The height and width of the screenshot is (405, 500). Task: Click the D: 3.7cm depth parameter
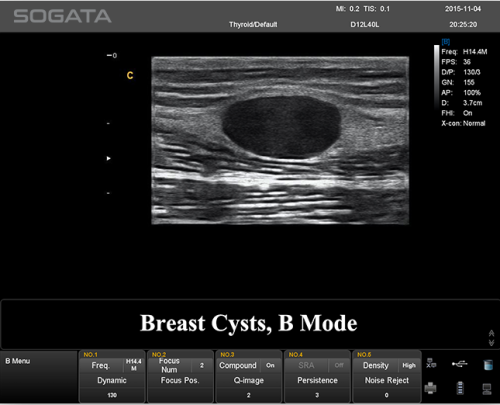(x=462, y=103)
